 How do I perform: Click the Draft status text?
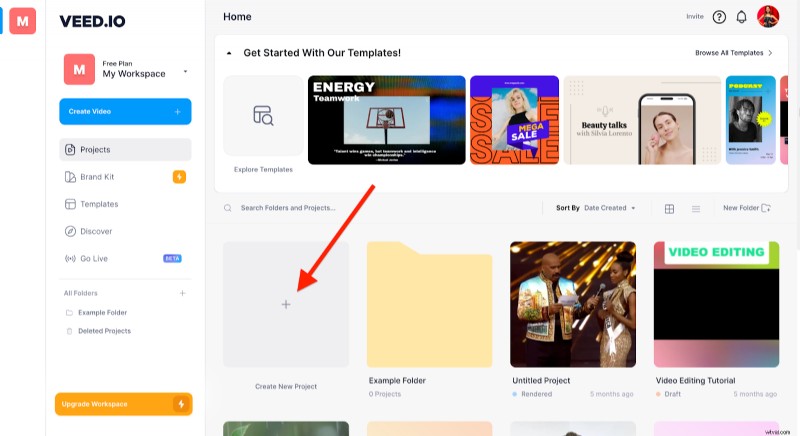[x=672, y=394]
